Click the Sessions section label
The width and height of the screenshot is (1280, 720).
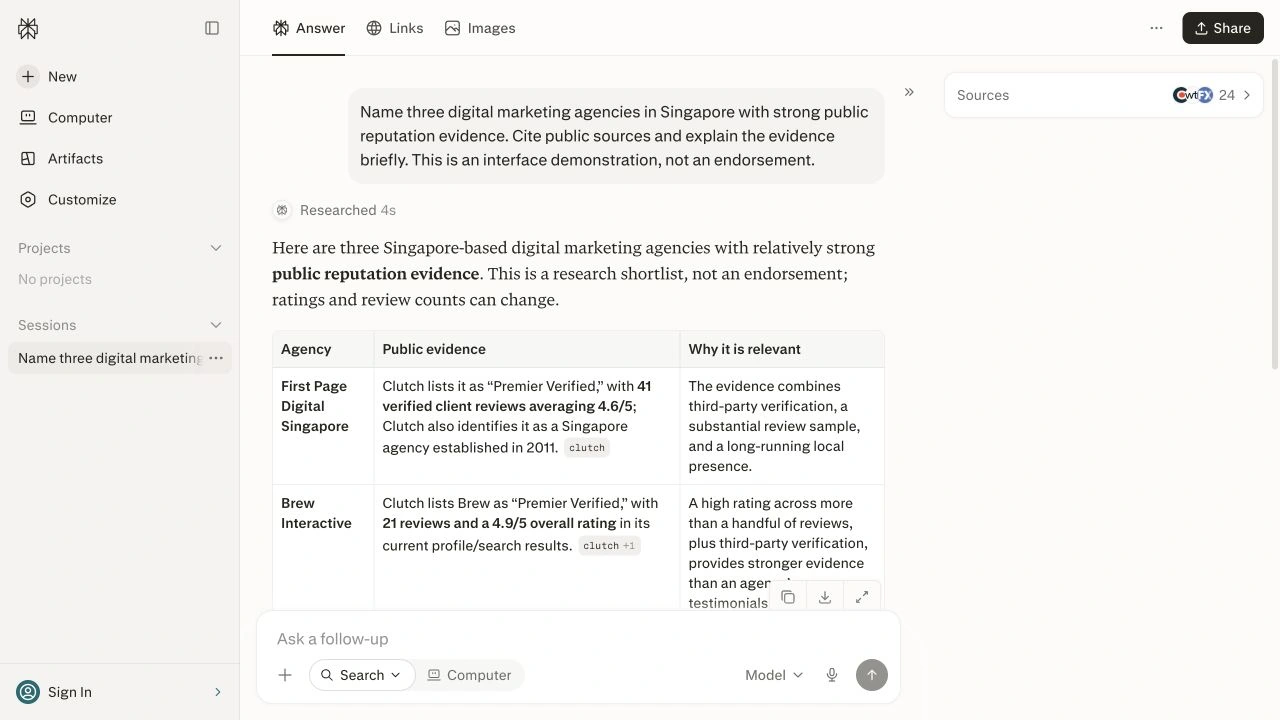click(47, 325)
